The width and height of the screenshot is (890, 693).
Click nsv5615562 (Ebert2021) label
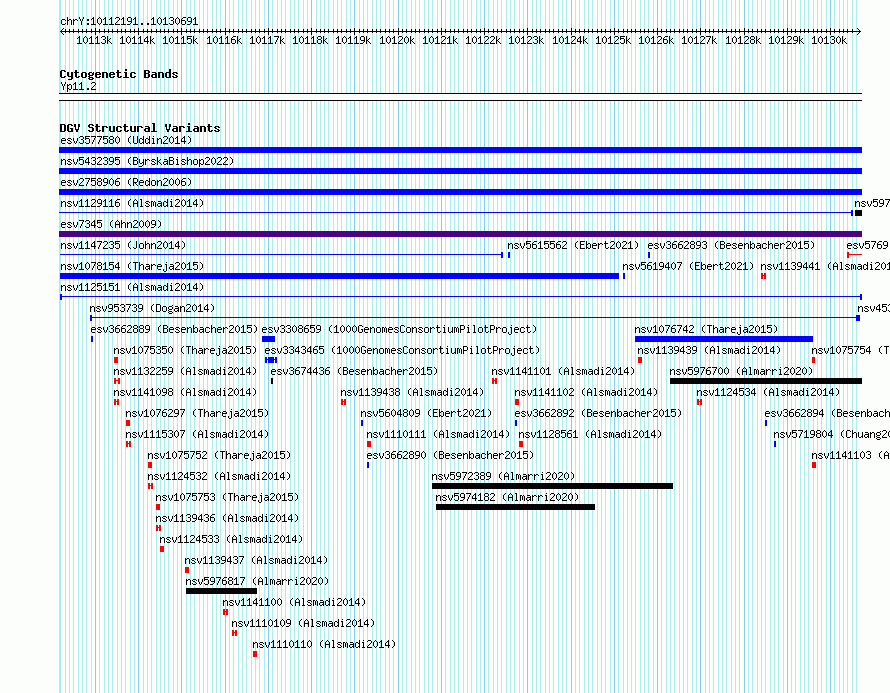point(573,245)
